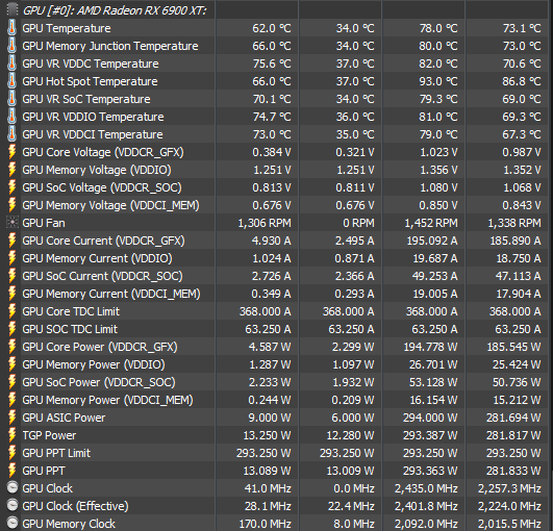Select the GPU Fan row label
Screen dimensions: 553x531
[x=44, y=223]
